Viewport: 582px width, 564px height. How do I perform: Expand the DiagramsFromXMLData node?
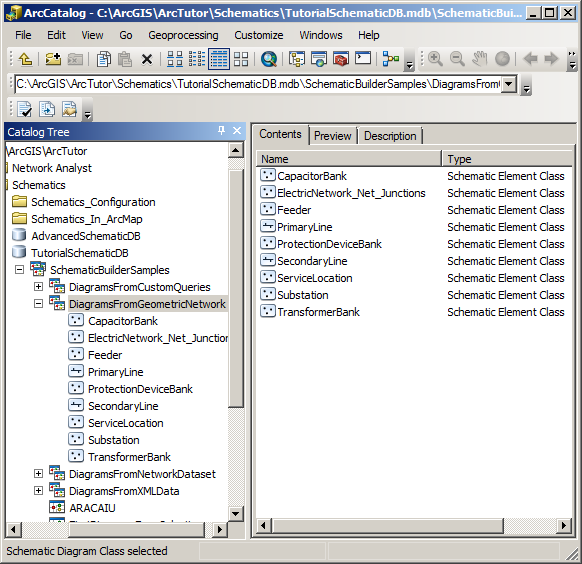pyautogui.click(x=38, y=491)
